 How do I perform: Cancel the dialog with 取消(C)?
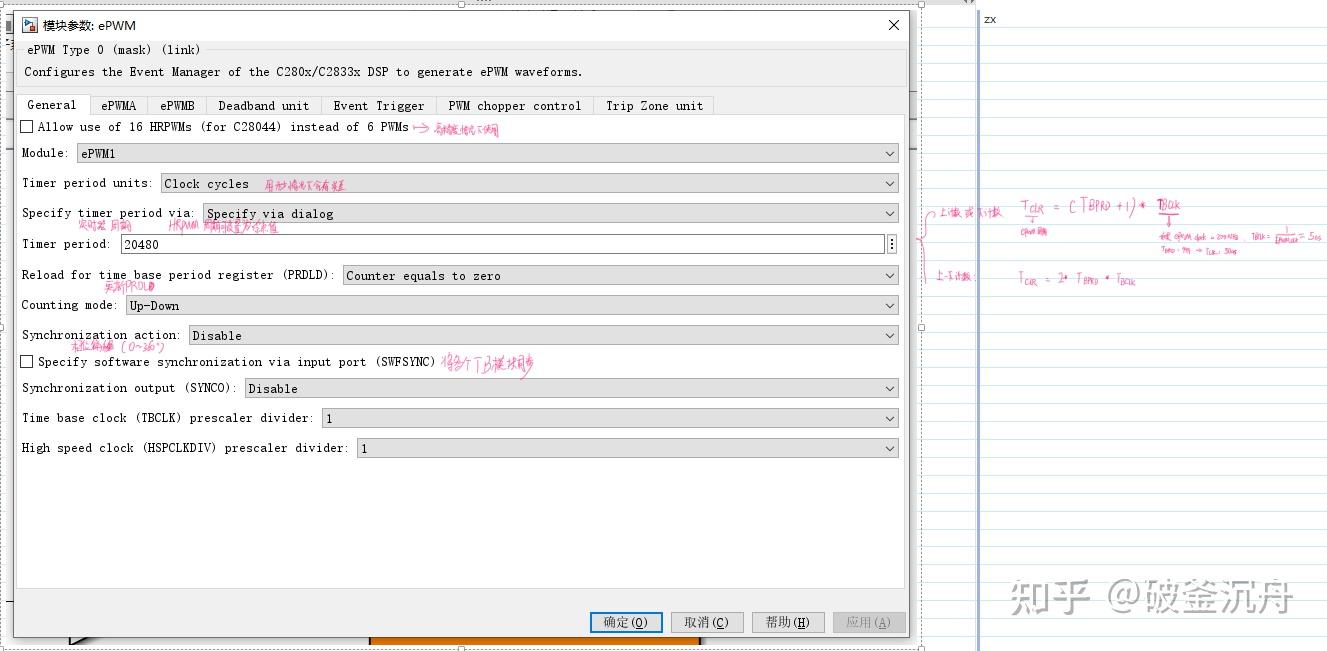pos(707,622)
